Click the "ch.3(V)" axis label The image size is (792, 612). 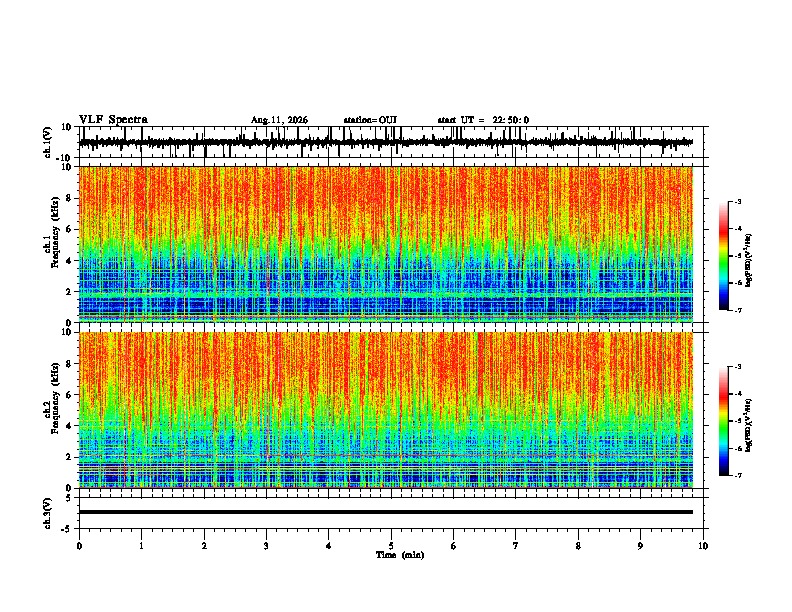48,514
